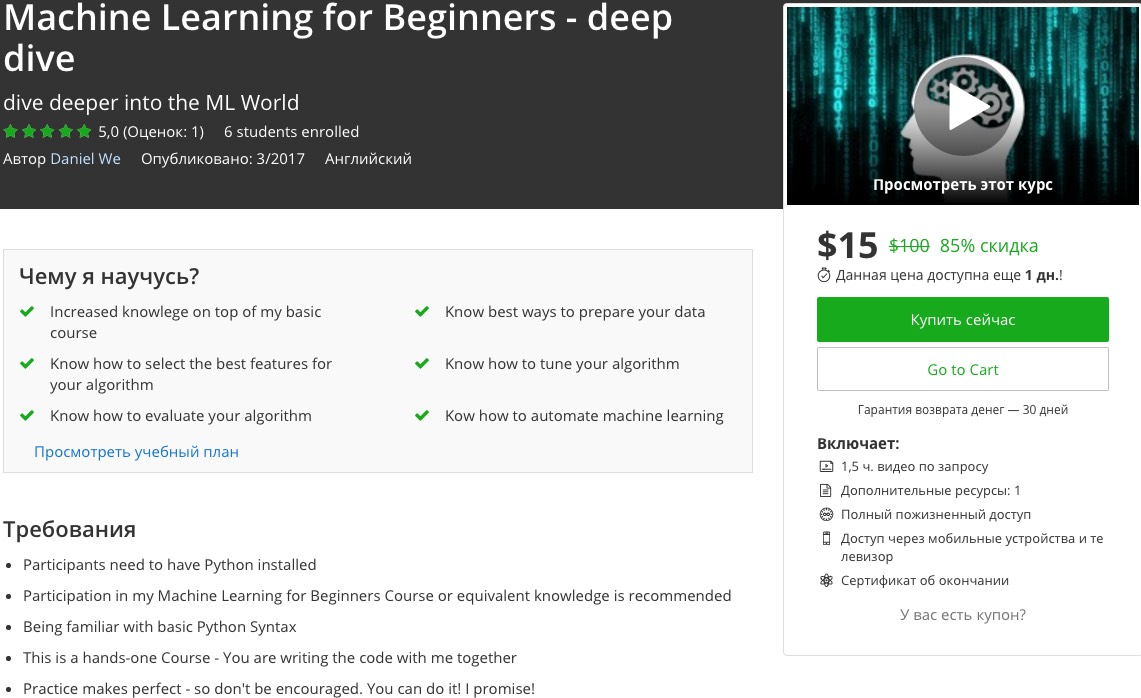The height and width of the screenshot is (698, 1141).
Task: Click the mobile device access icon
Action: coord(826,538)
